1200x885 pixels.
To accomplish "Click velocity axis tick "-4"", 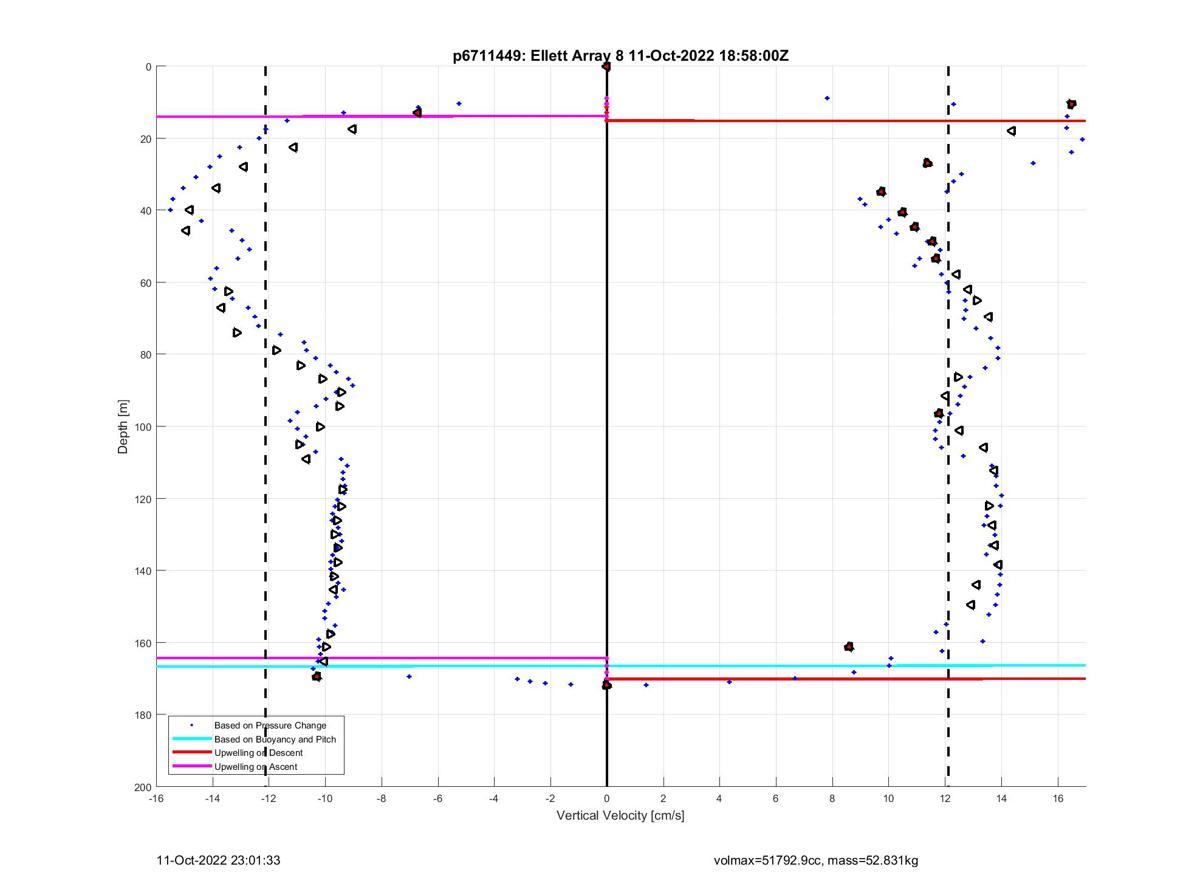I will click(x=494, y=798).
